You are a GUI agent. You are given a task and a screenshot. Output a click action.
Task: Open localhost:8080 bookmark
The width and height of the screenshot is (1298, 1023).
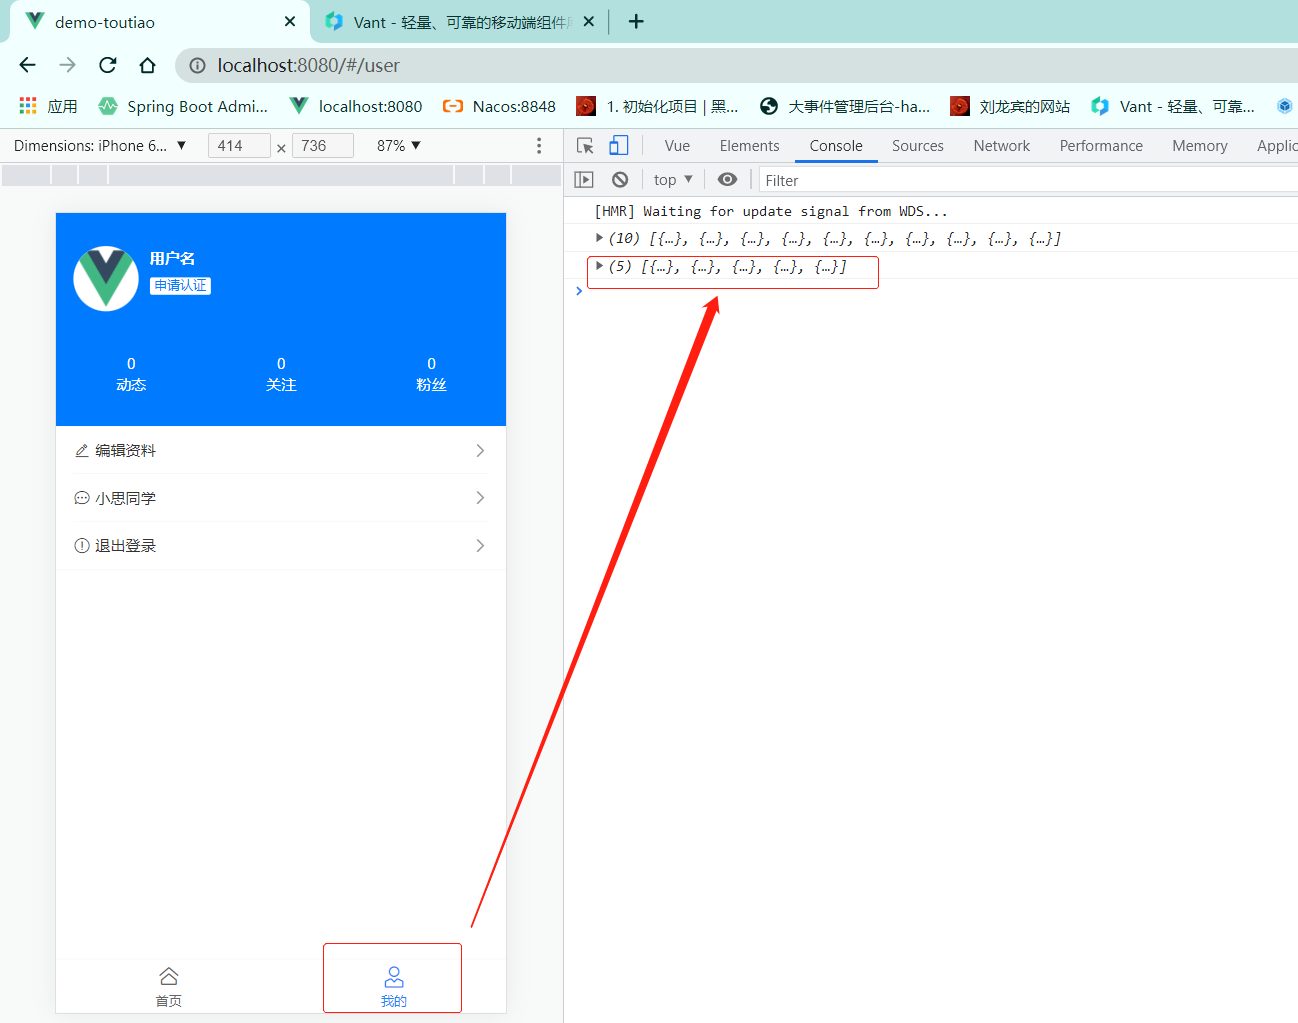(356, 106)
